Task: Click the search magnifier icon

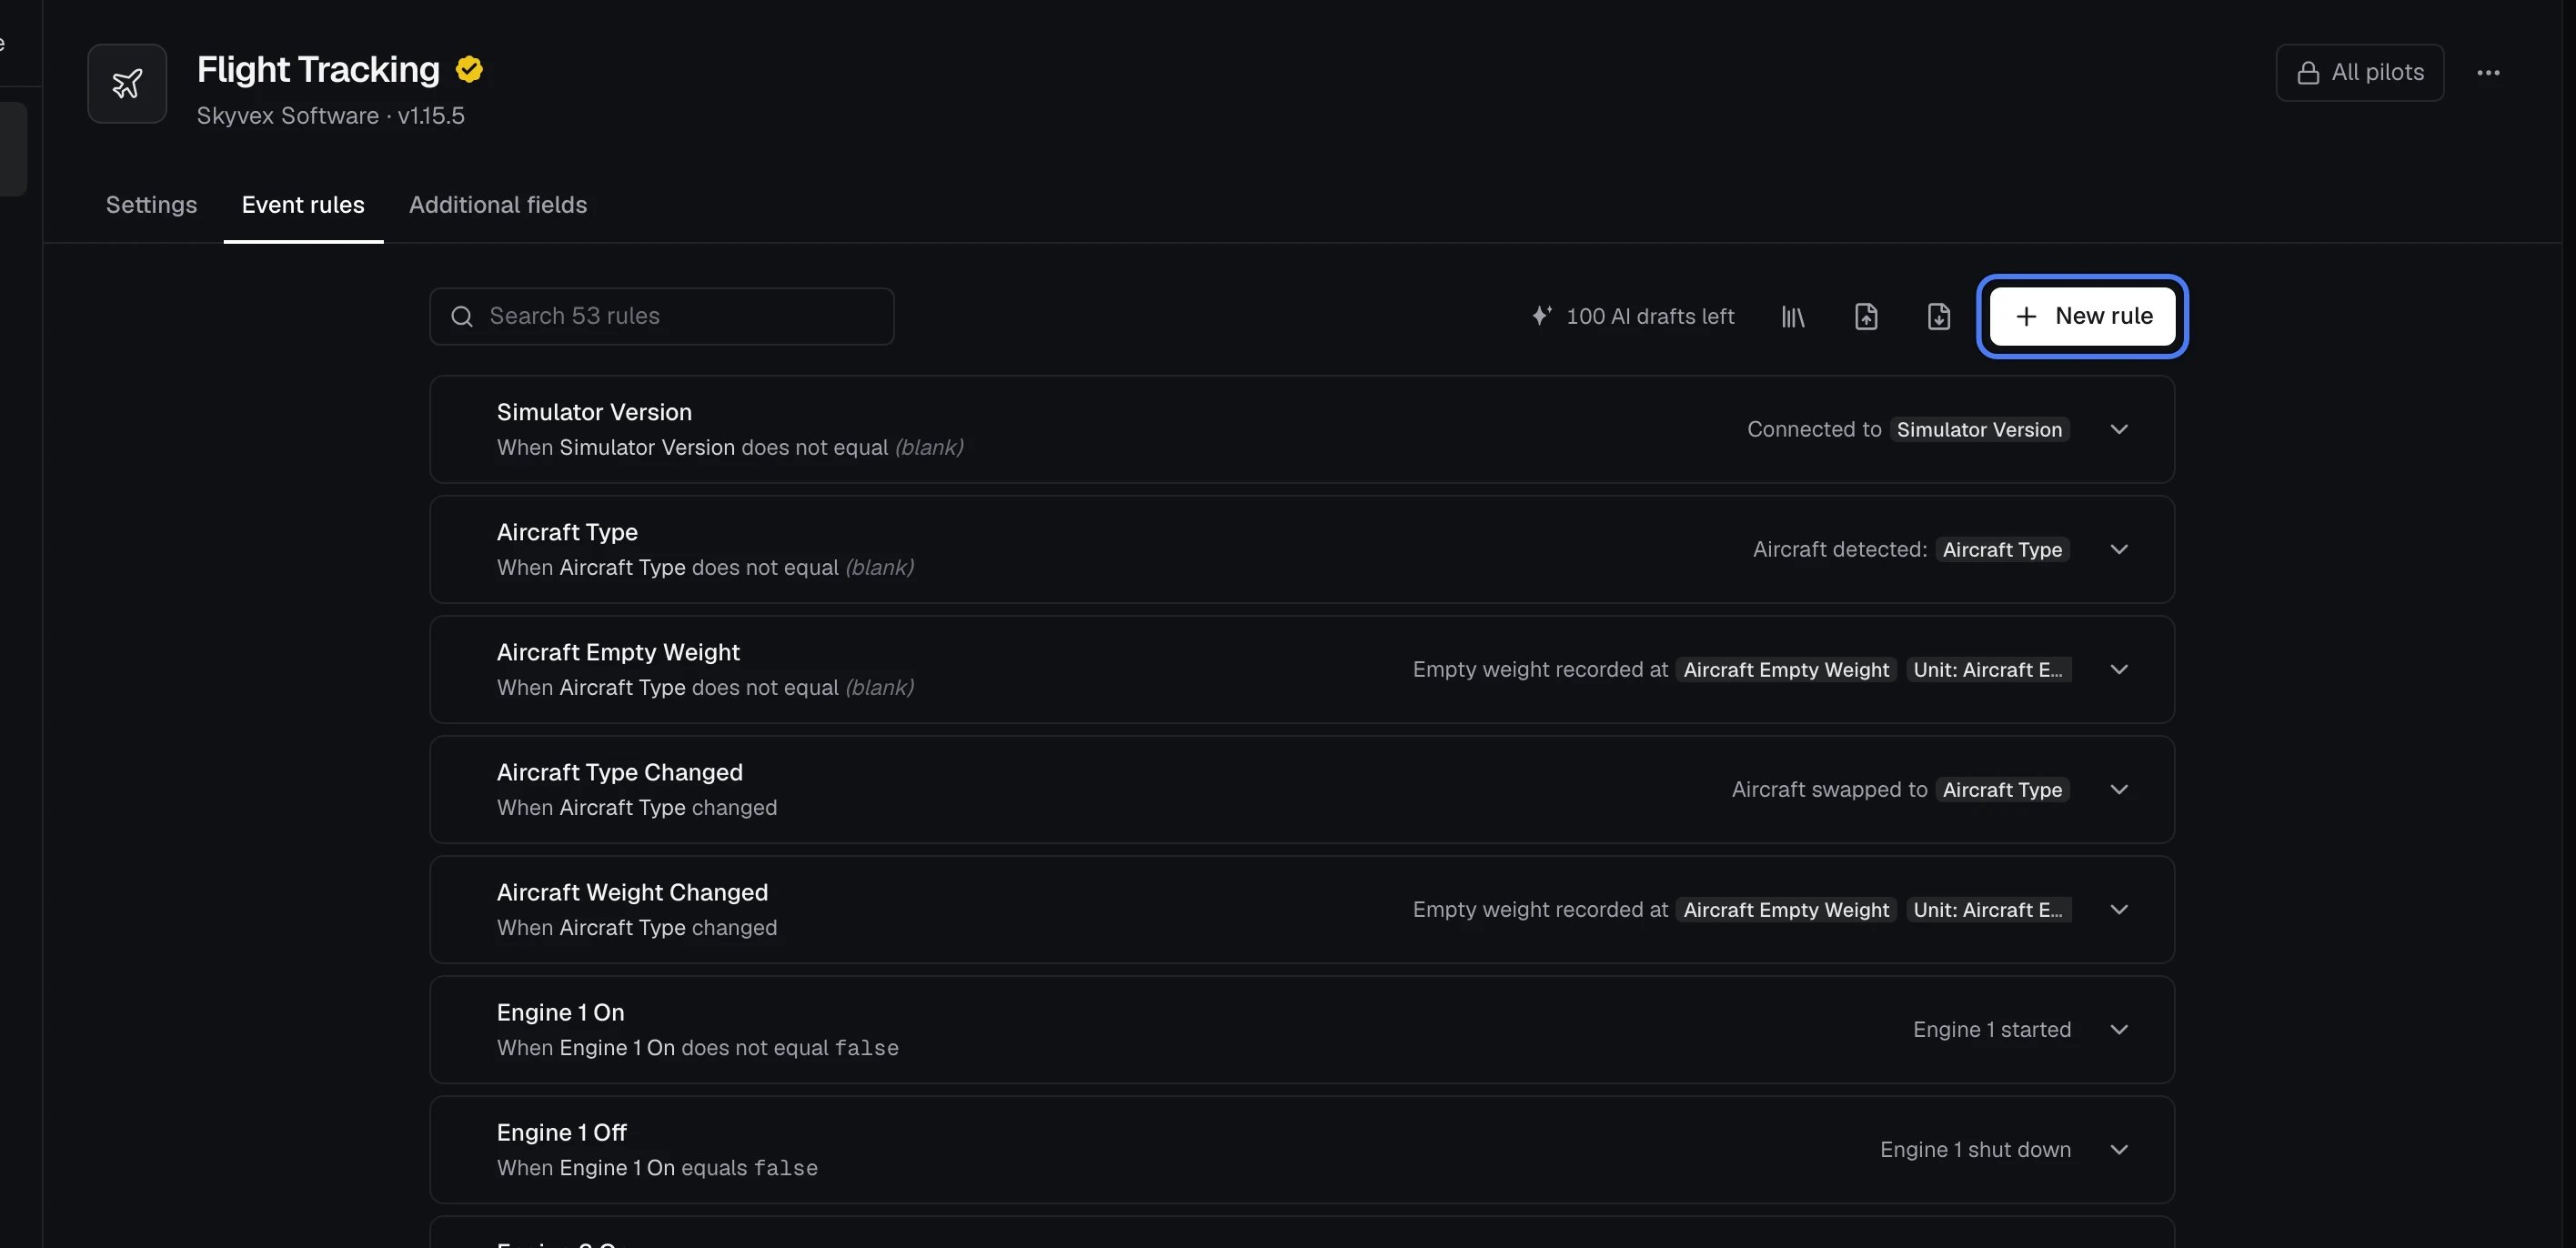Action: pos(462,317)
